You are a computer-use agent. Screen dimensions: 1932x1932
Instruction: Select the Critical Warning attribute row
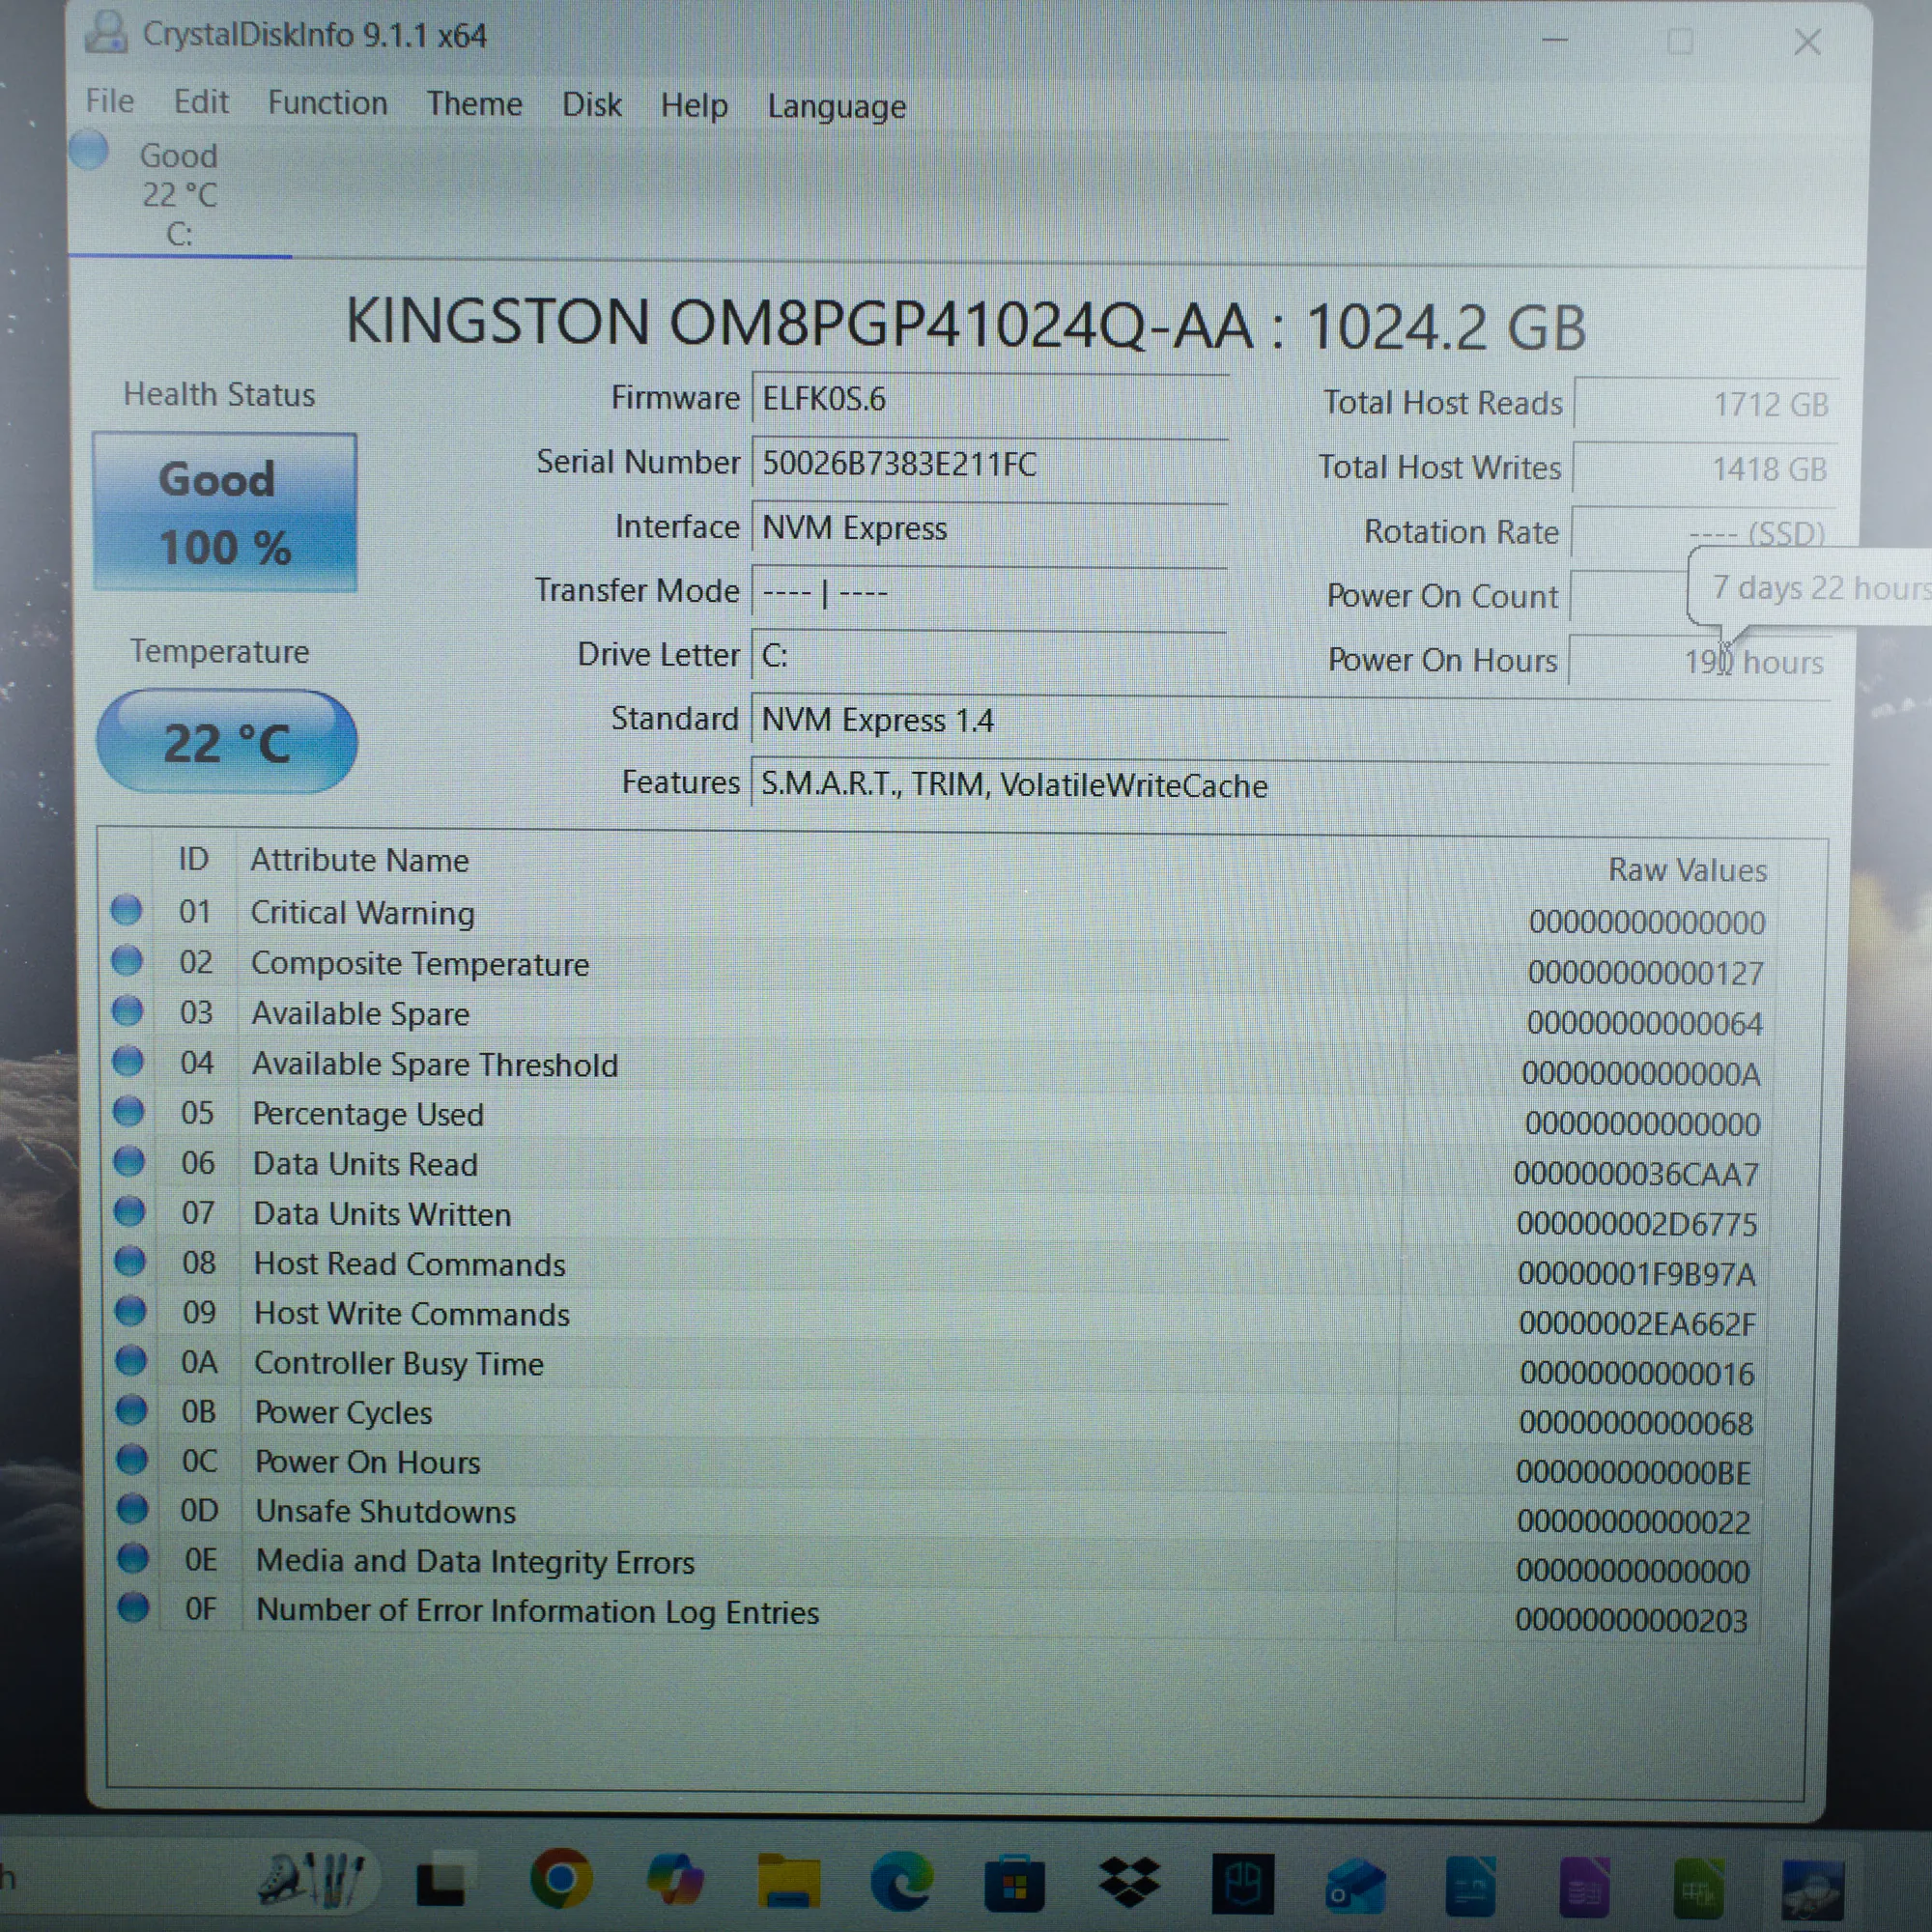point(362,913)
